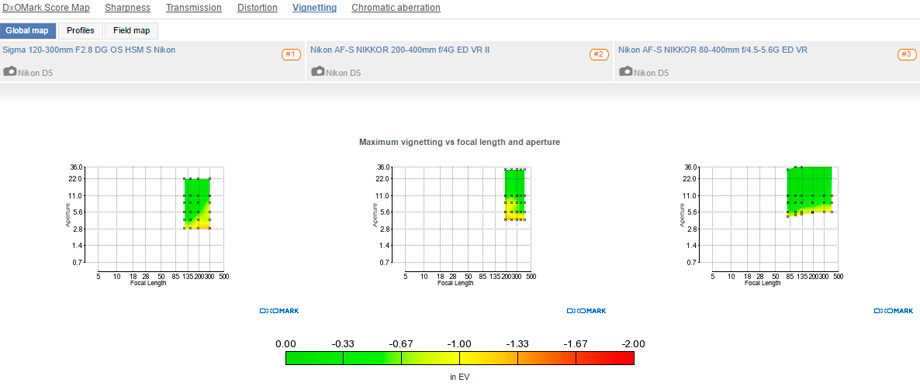Click DxOMark logo below the 200-400mm chart
Screen dimensions: 920x386
pyautogui.click(x=586, y=311)
